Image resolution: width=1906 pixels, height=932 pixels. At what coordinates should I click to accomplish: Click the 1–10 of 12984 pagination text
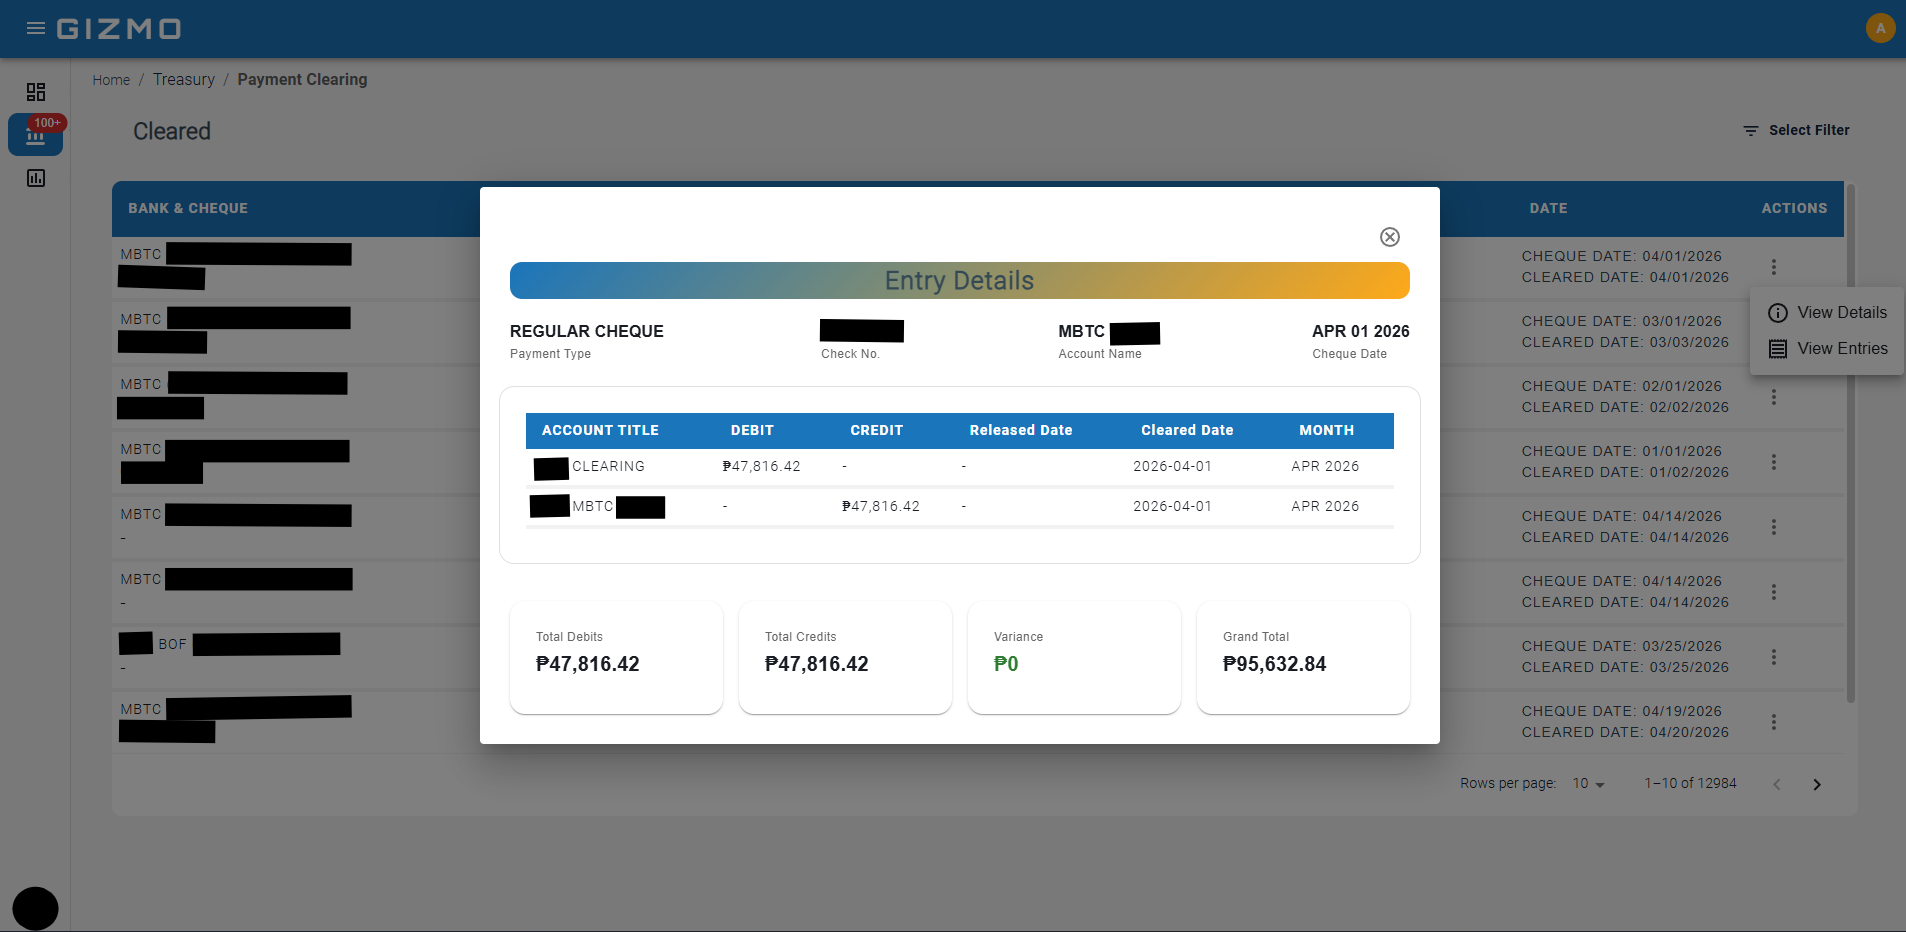point(1690,784)
